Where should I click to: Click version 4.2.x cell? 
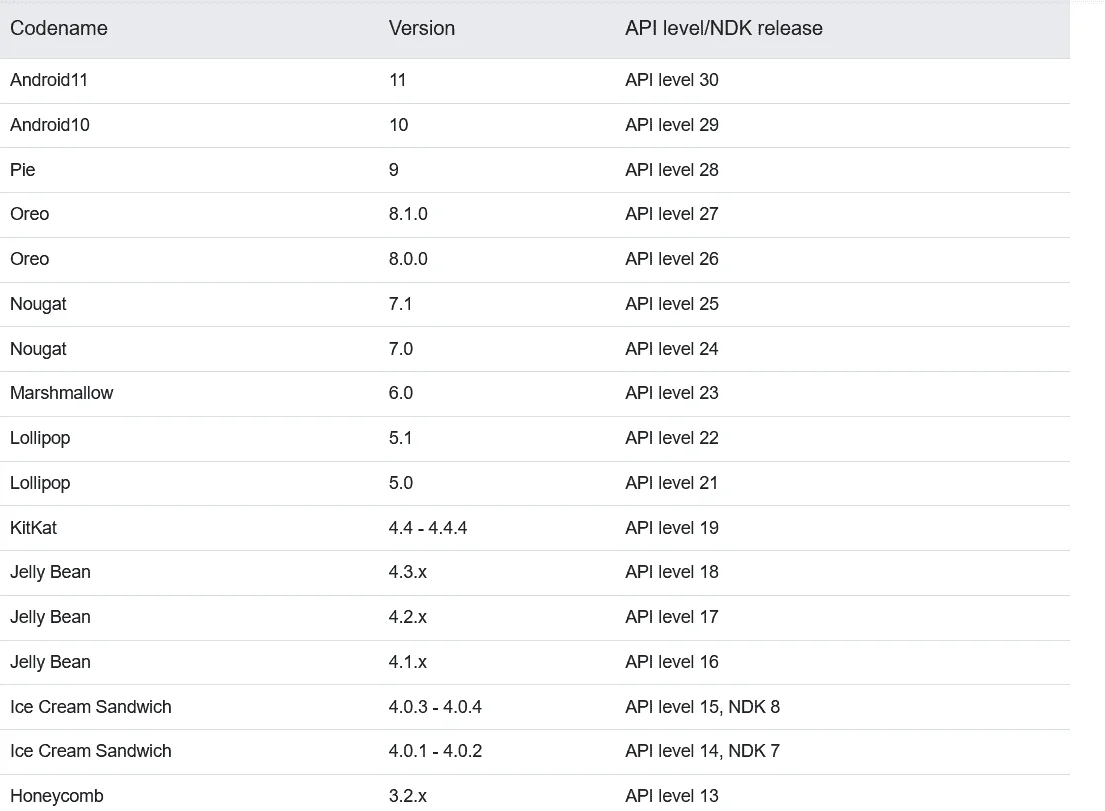click(407, 617)
